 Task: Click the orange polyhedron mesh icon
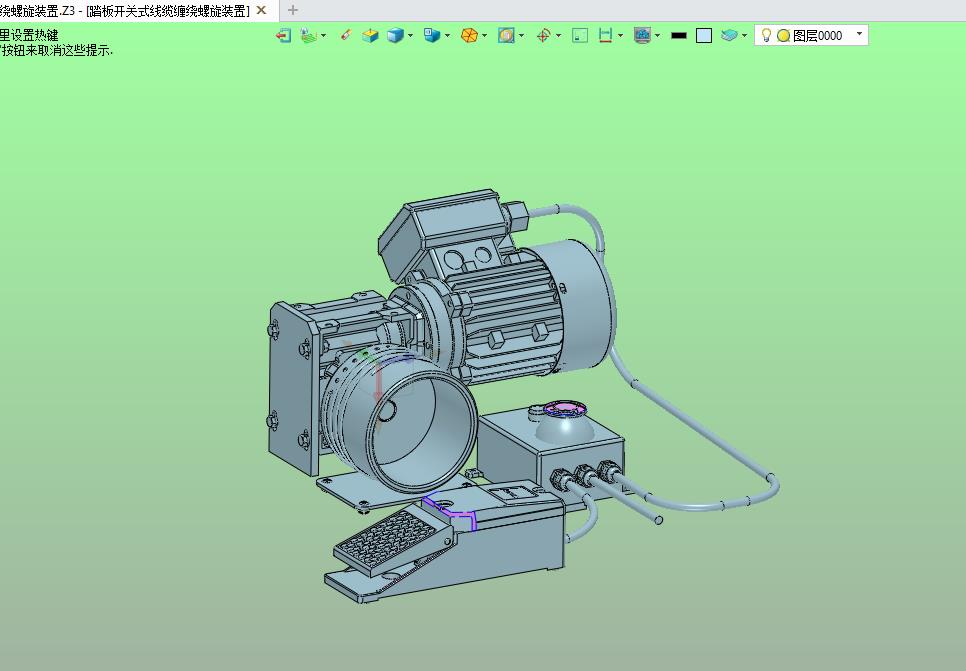point(469,36)
